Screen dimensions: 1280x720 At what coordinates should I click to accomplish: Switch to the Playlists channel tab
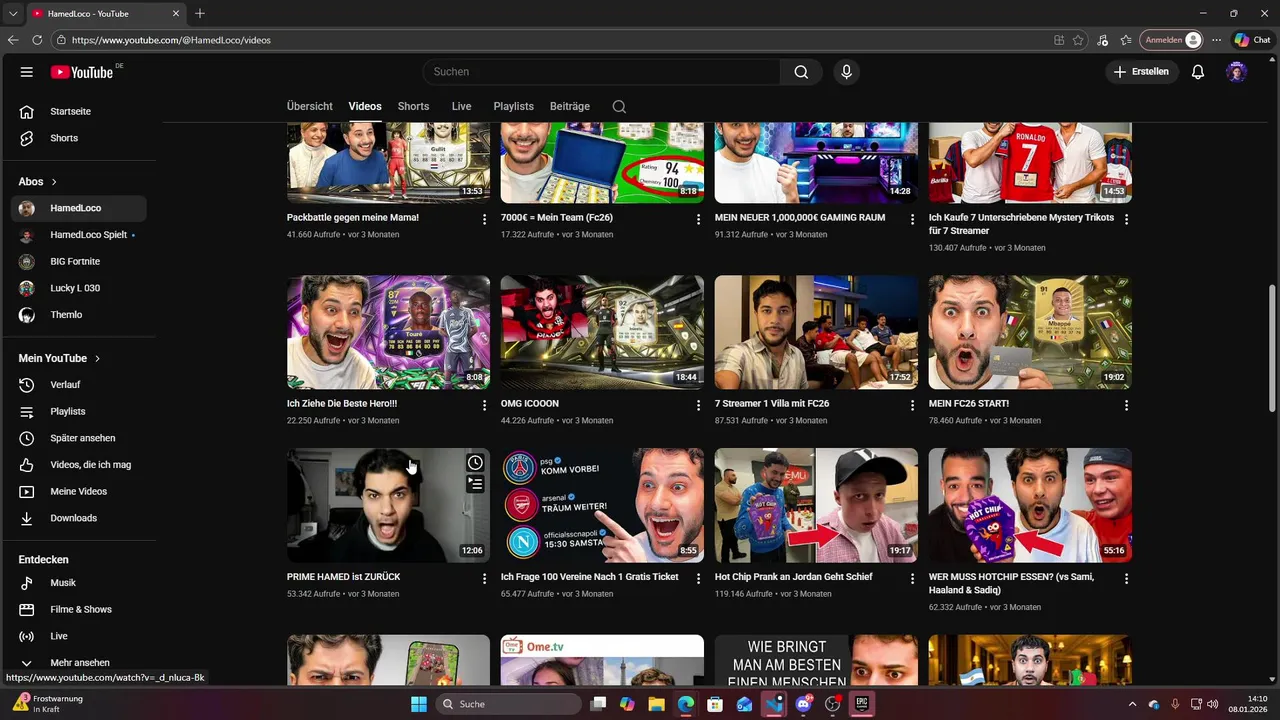[x=513, y=106]
